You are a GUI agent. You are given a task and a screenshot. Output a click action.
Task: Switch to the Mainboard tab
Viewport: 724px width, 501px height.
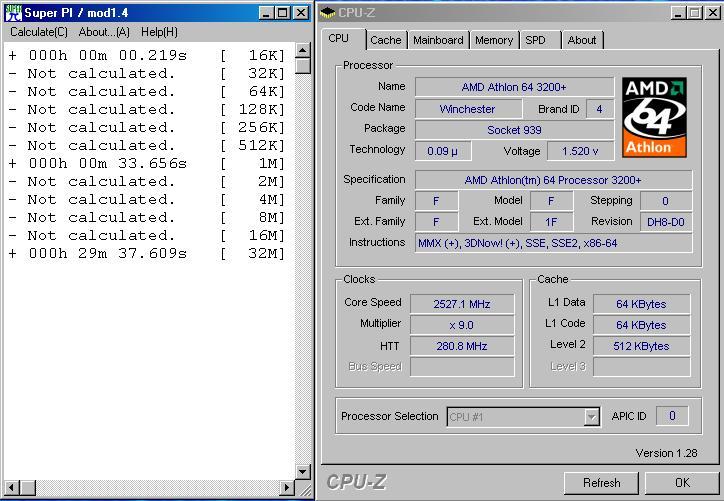pyautogui.click(x=438, y=40)
